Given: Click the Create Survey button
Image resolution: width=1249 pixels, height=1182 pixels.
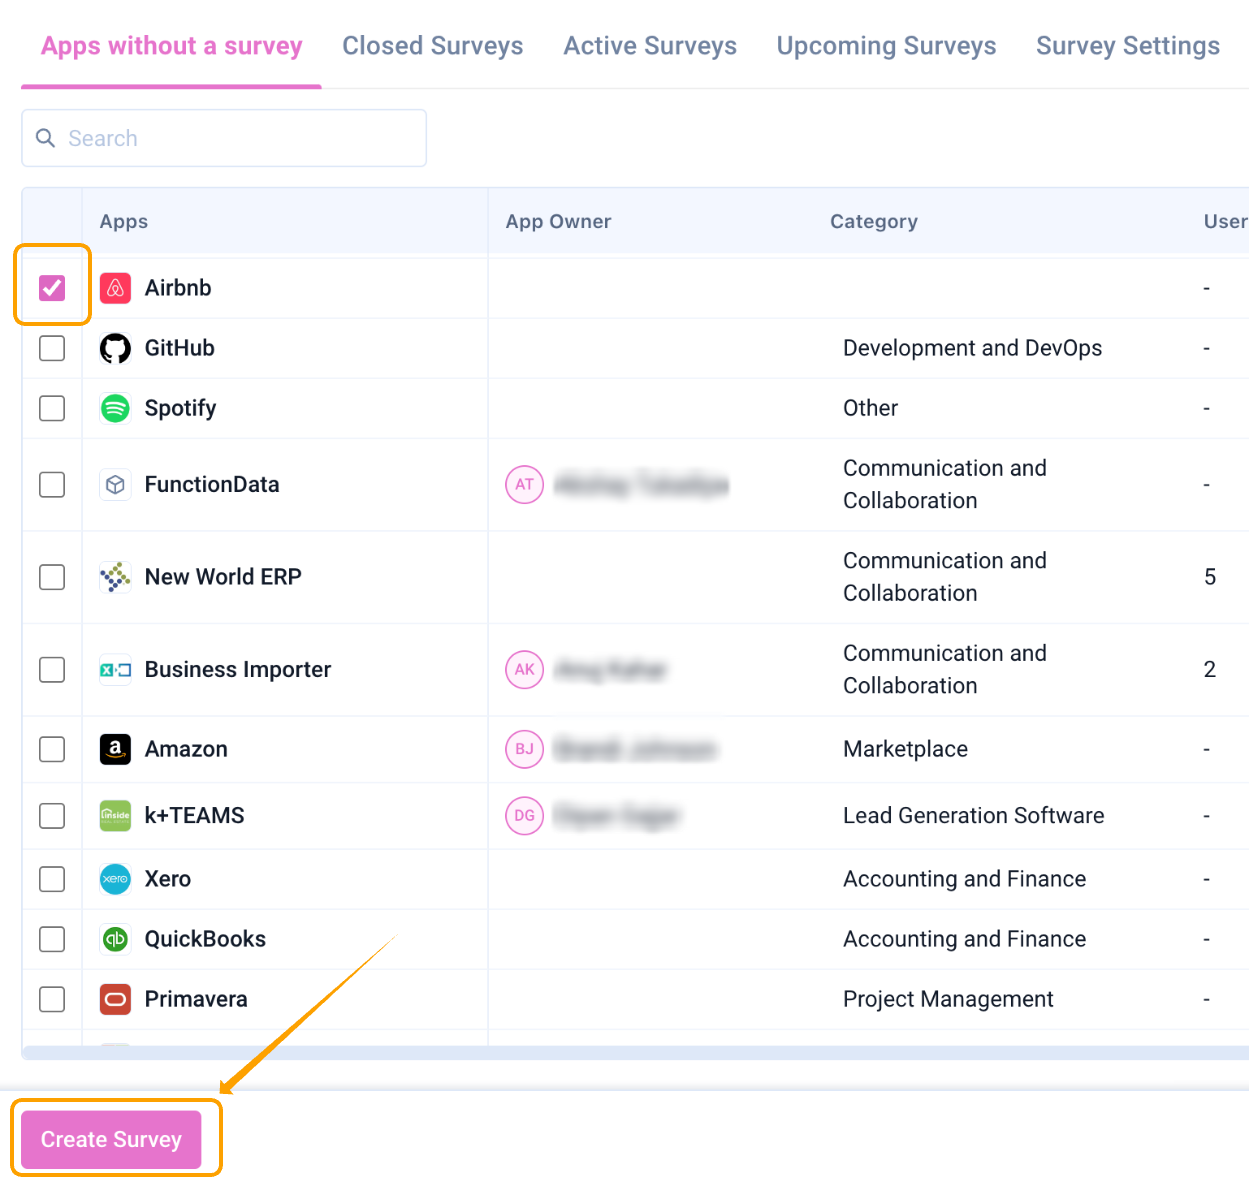Looking at the screenshot, I should (111, 1140).
